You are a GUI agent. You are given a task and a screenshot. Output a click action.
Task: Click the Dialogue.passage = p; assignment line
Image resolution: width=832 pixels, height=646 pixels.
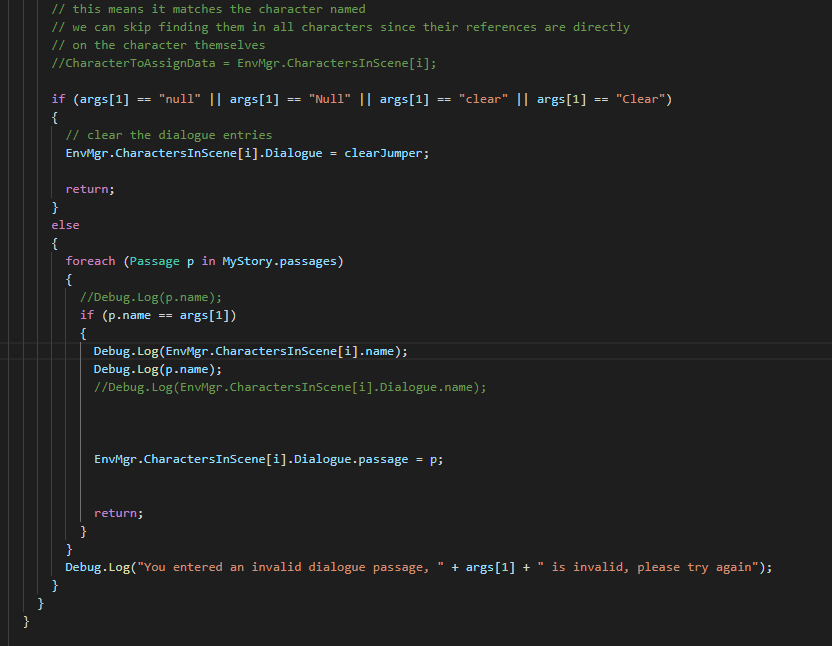268,459
